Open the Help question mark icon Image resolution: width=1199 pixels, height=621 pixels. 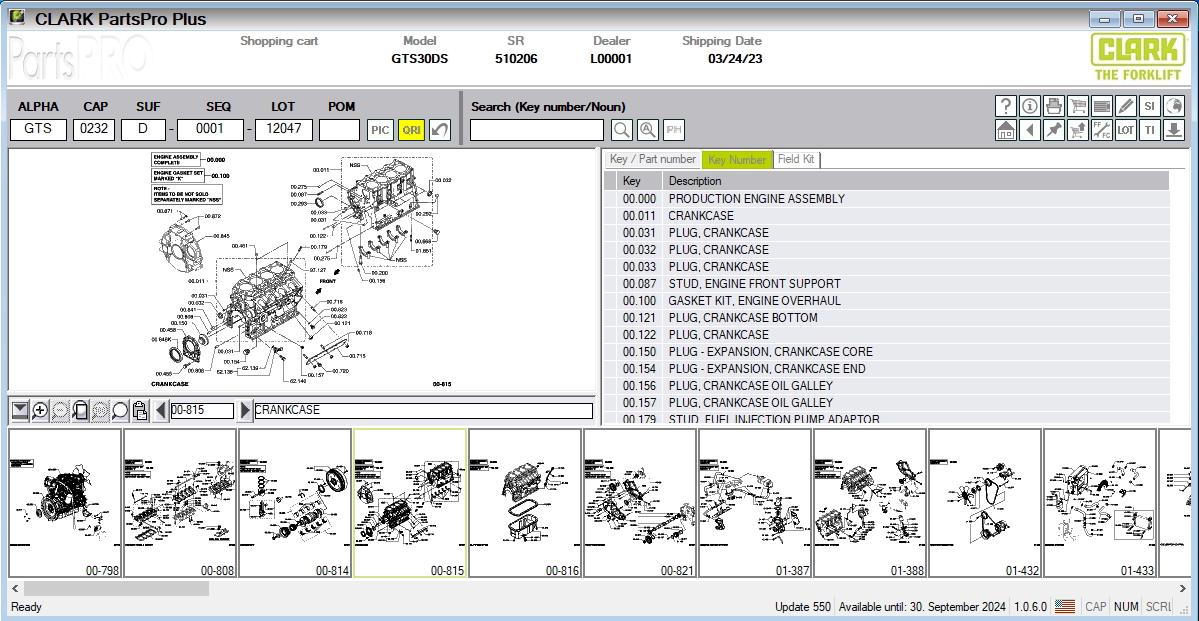point(1006,106)
